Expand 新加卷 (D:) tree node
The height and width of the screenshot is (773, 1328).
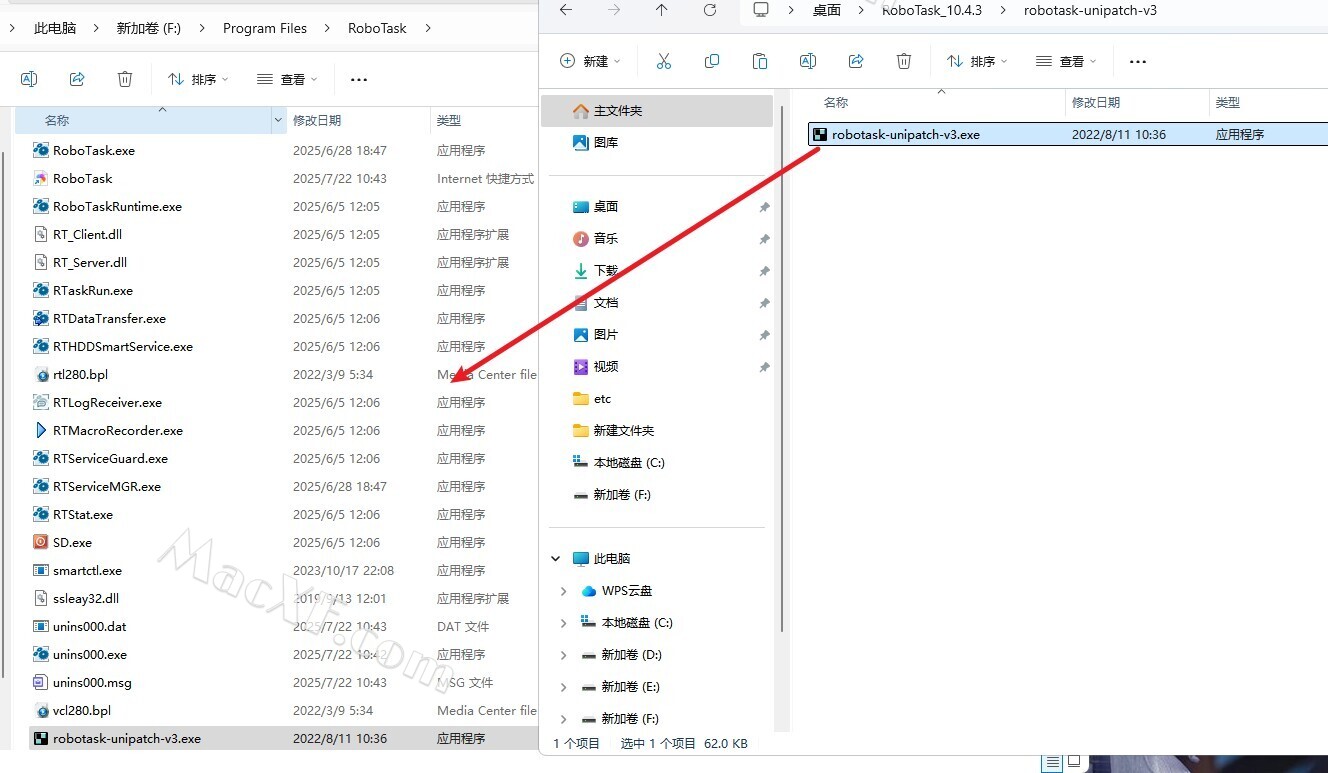point(564,654)
